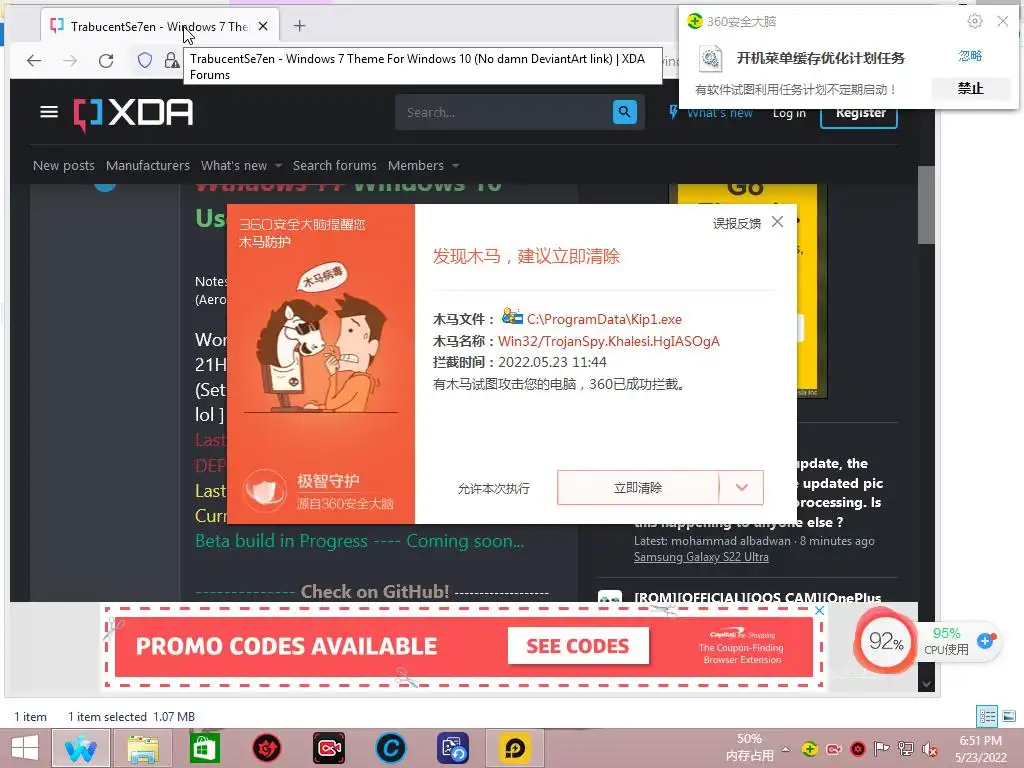Image resolution: width=1024 pixels, height=768 pixels.
Task: Click the trojan file path C:\ProgramData\Kip1.exe
Action: coord(604,319)
